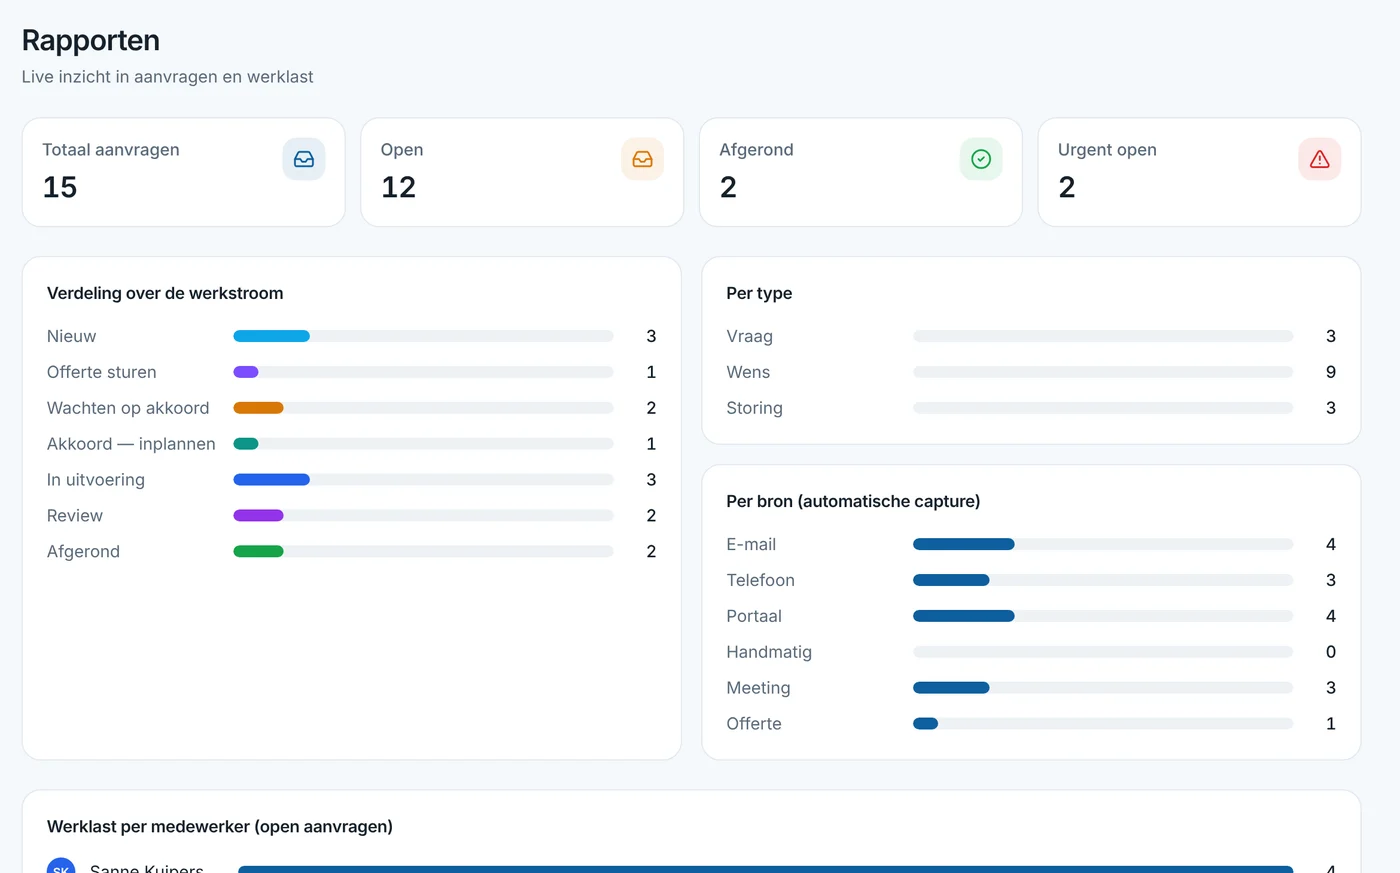
Task: Click the green checkmark icon on Afgerond card
Action: 981,159
